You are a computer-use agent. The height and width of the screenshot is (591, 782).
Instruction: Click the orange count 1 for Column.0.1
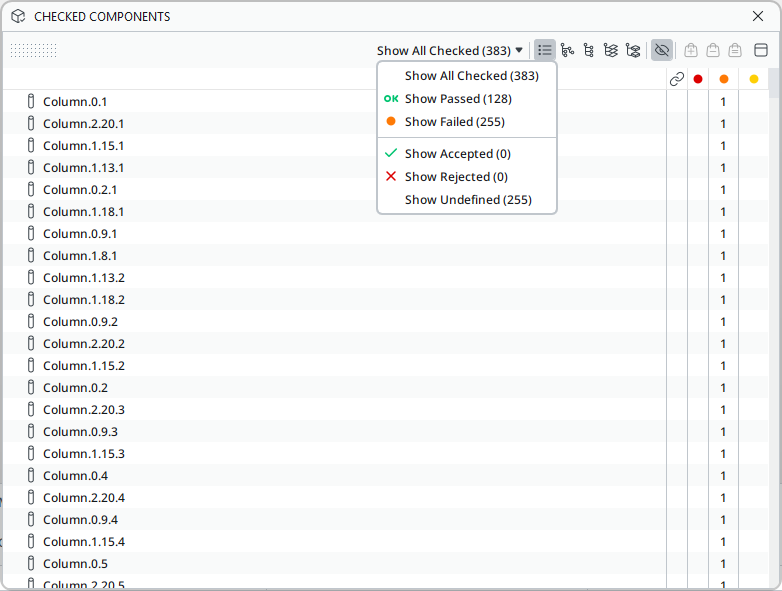[723, 102]
